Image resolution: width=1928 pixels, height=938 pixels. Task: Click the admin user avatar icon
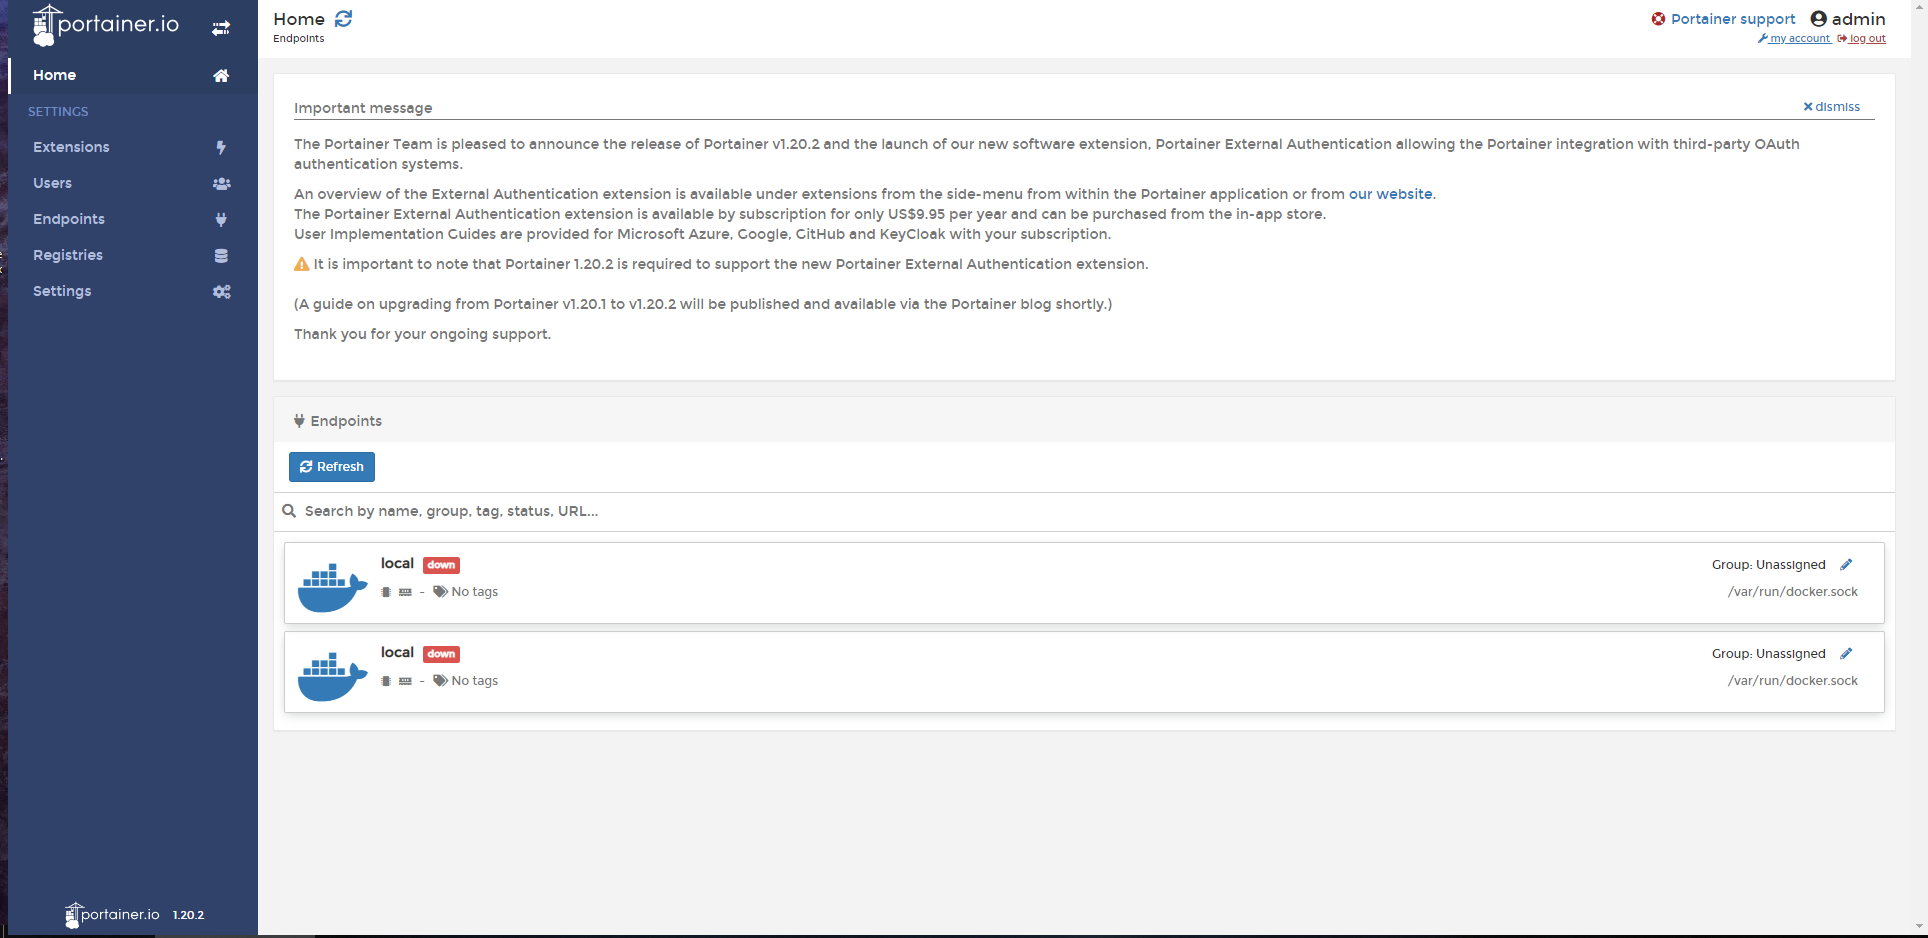coord(1819,19)
